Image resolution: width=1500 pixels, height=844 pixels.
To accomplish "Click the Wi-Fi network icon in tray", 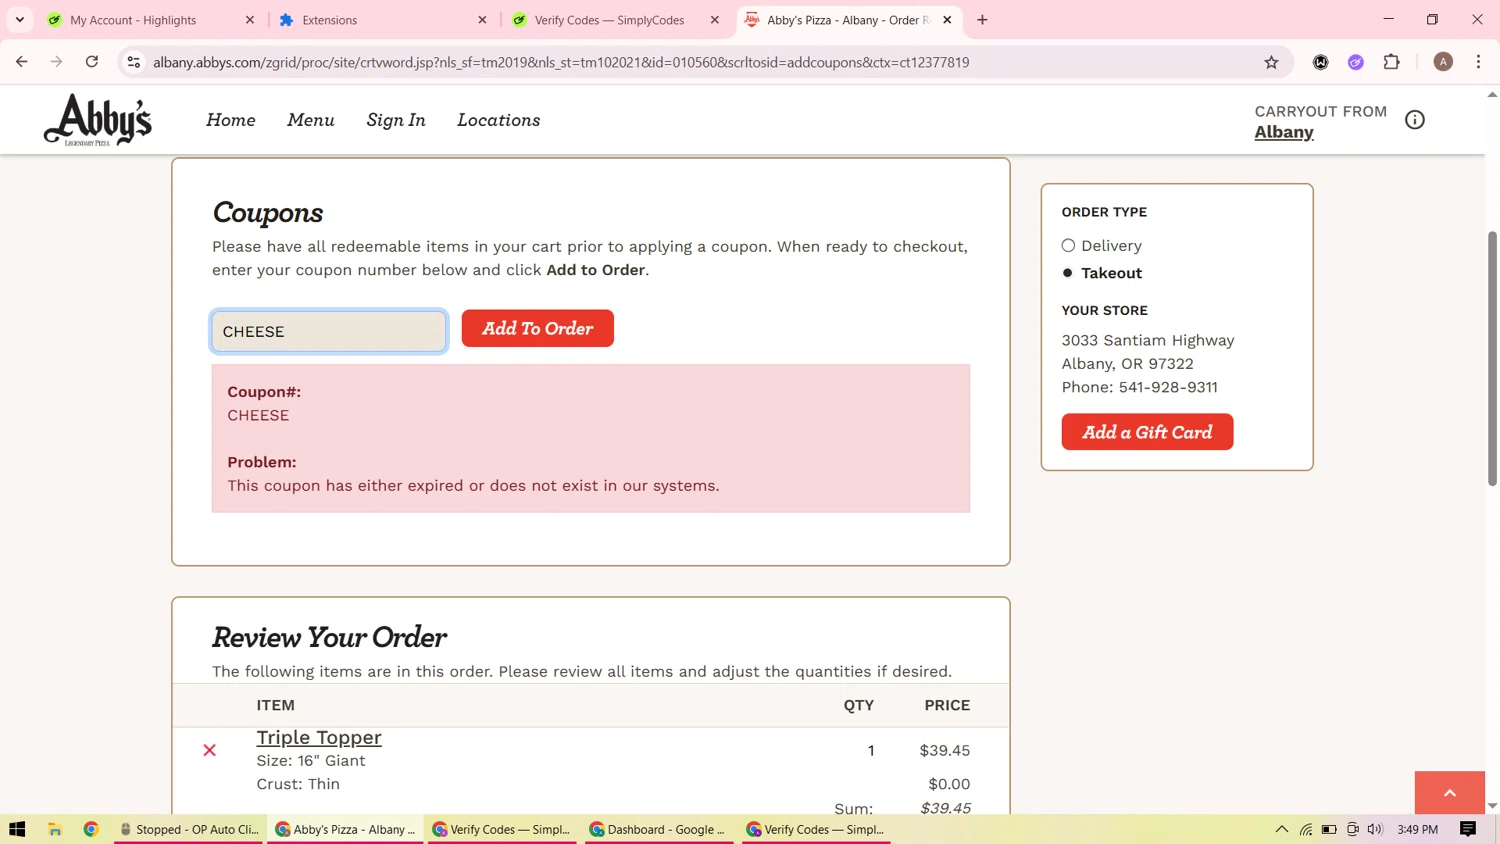I will click(1305, 829).
